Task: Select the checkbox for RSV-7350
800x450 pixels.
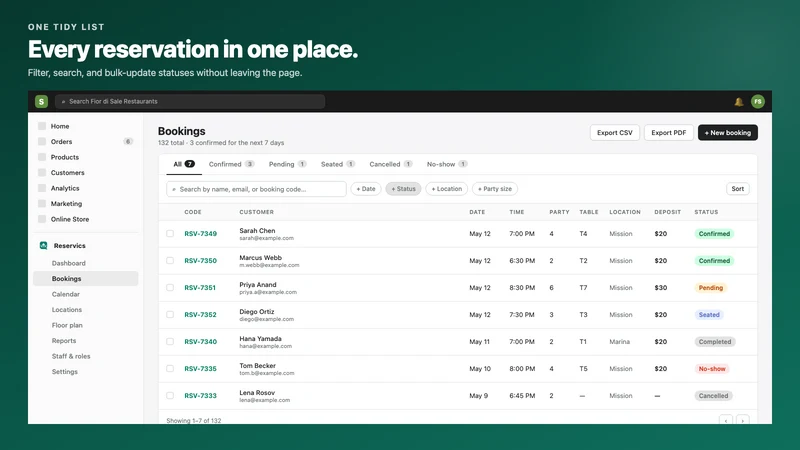Action: click(170, 261)
